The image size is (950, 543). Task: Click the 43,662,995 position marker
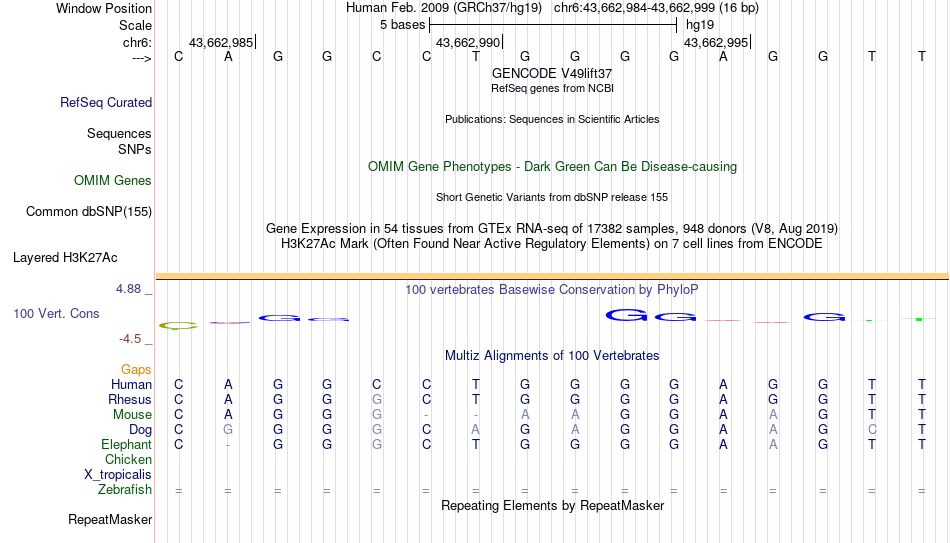[717, 42]
